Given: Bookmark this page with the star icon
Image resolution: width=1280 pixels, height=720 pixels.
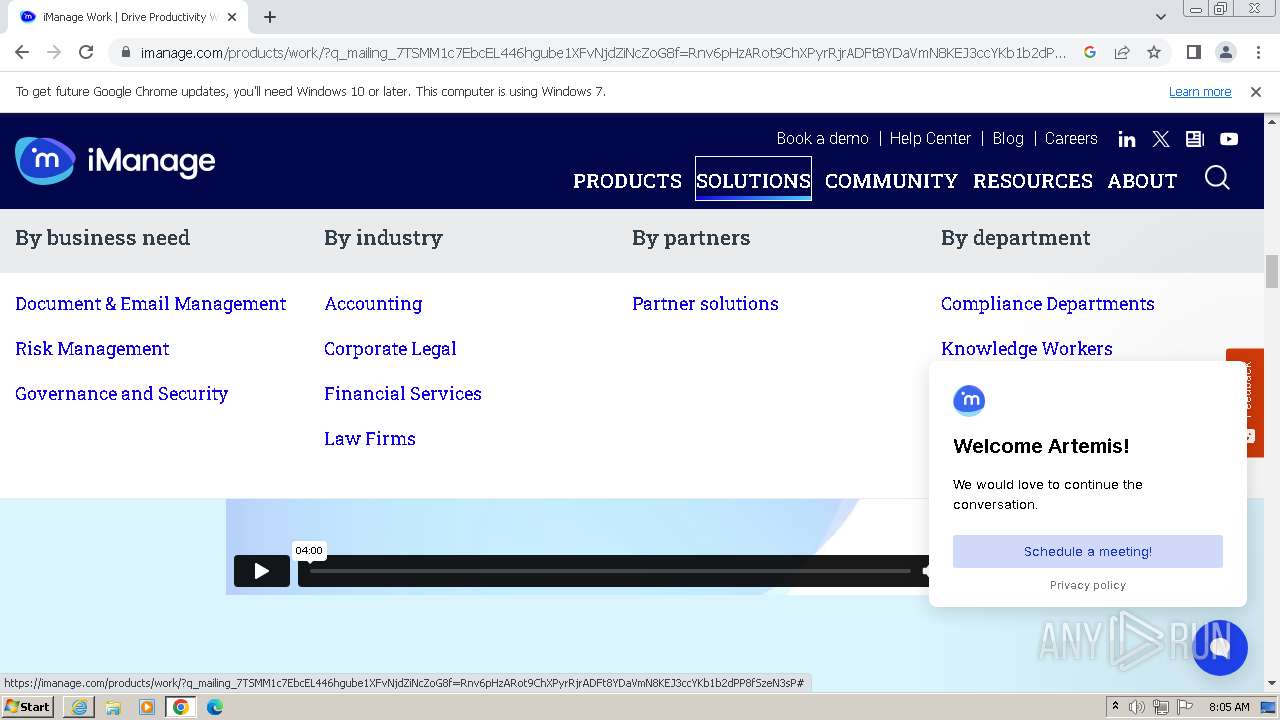Looking at the screenshot, I should pos(1154,52).
